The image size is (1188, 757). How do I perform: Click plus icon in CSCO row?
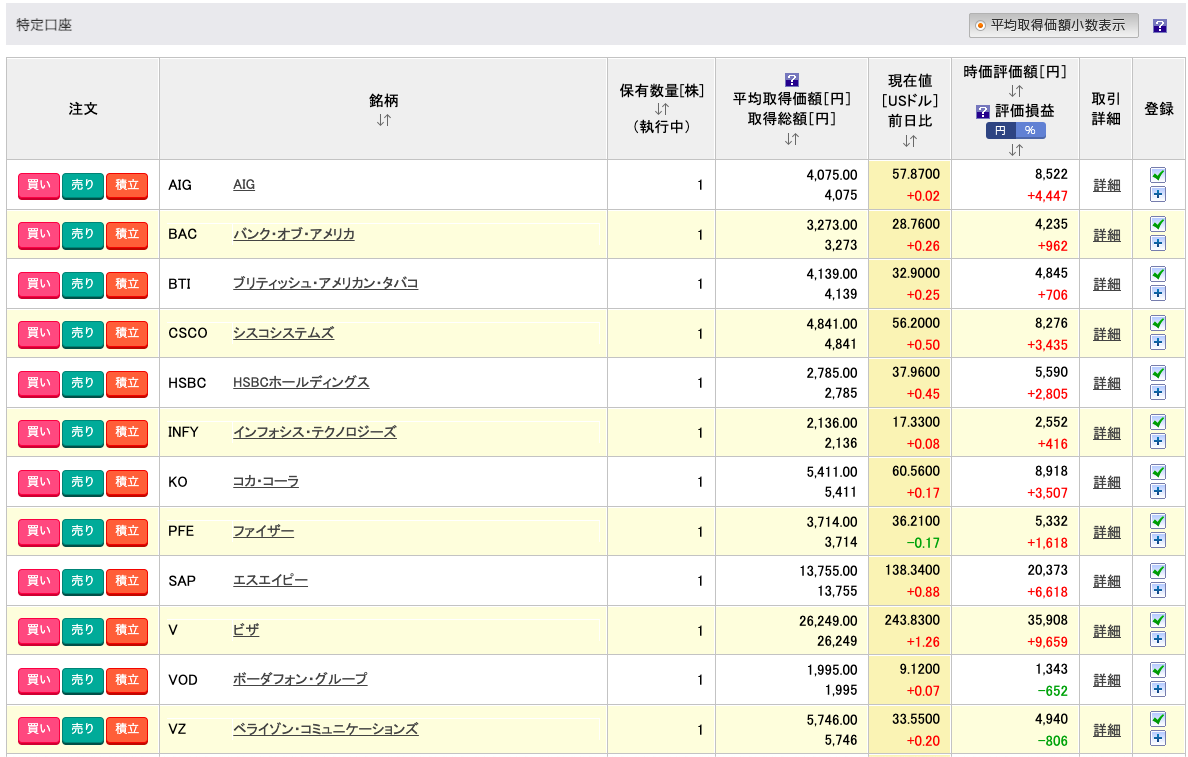(1158, 343)
